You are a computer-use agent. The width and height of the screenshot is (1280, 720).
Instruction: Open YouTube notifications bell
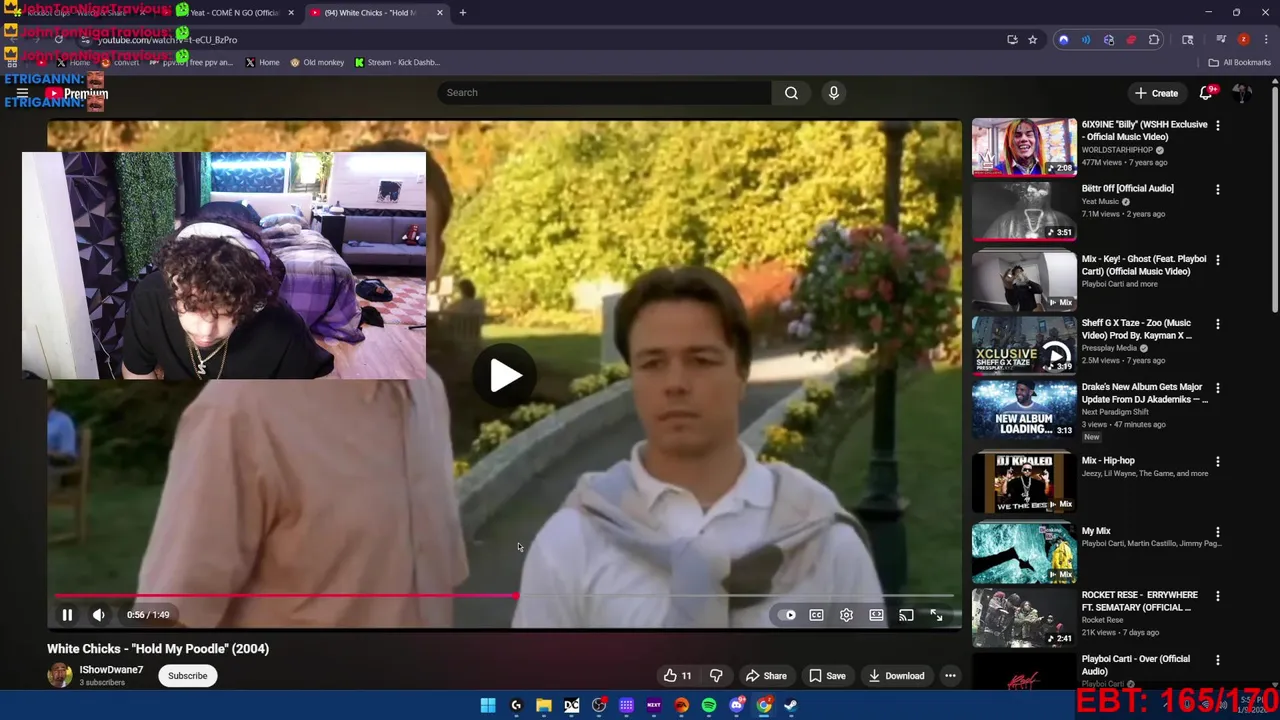pos(1206,93)
